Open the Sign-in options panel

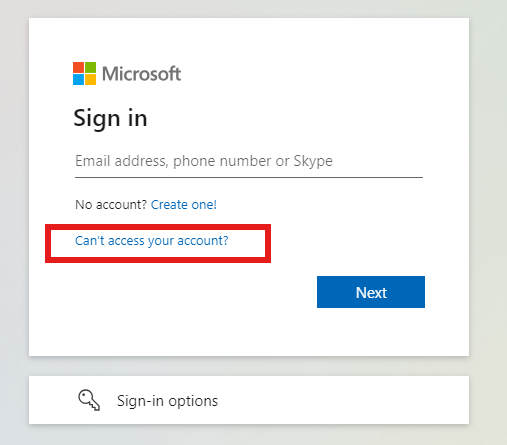click(x=249, y=400)
